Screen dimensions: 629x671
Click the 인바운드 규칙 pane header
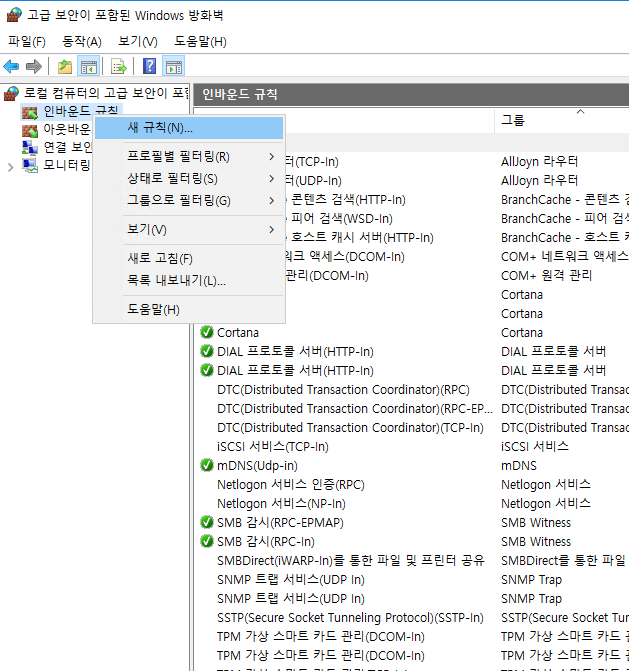point(411,95)
